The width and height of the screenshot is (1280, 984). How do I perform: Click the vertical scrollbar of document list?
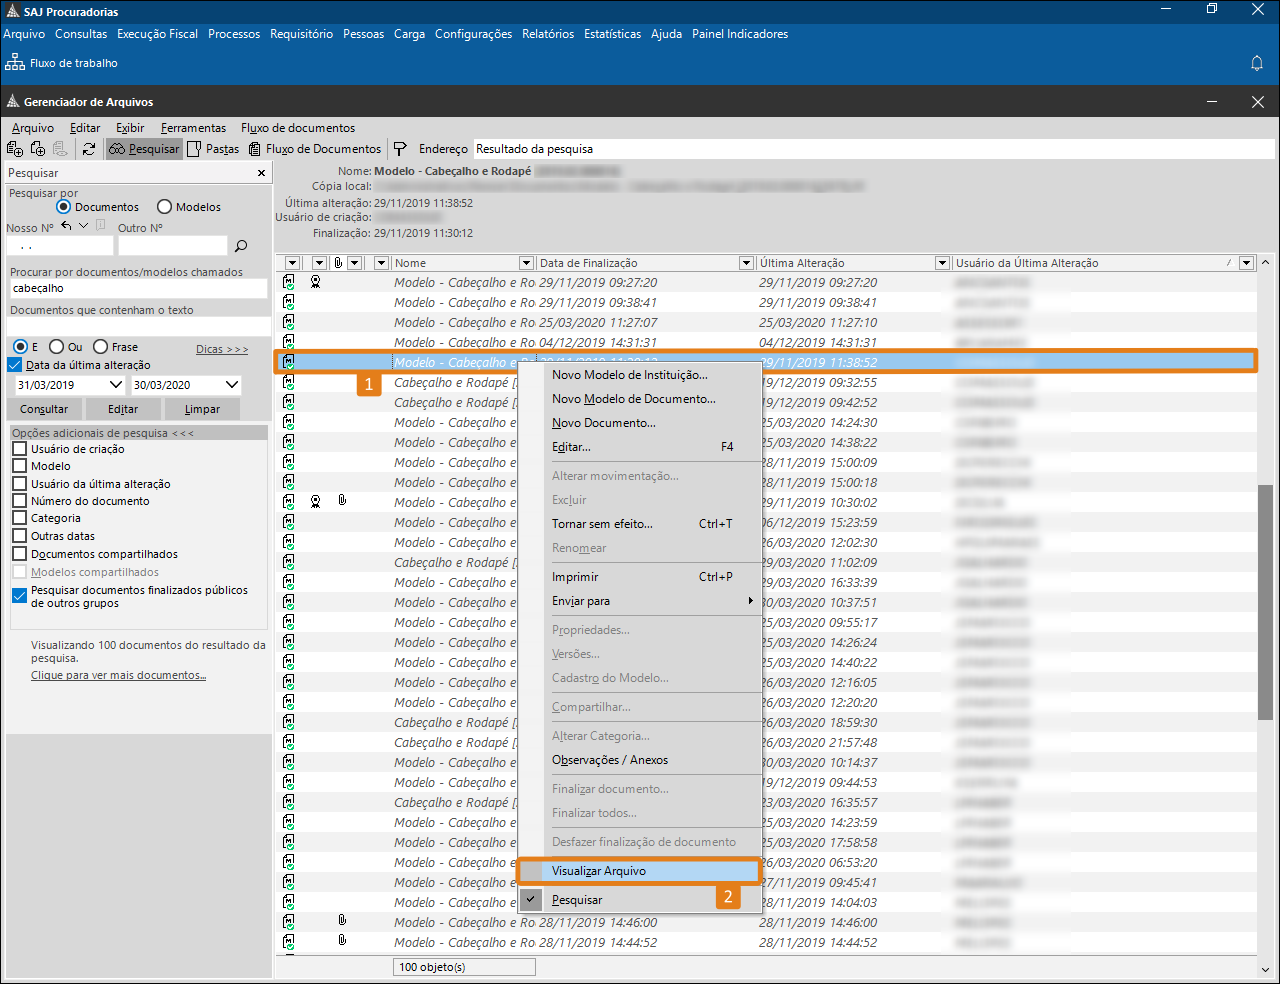point(1265,600)
